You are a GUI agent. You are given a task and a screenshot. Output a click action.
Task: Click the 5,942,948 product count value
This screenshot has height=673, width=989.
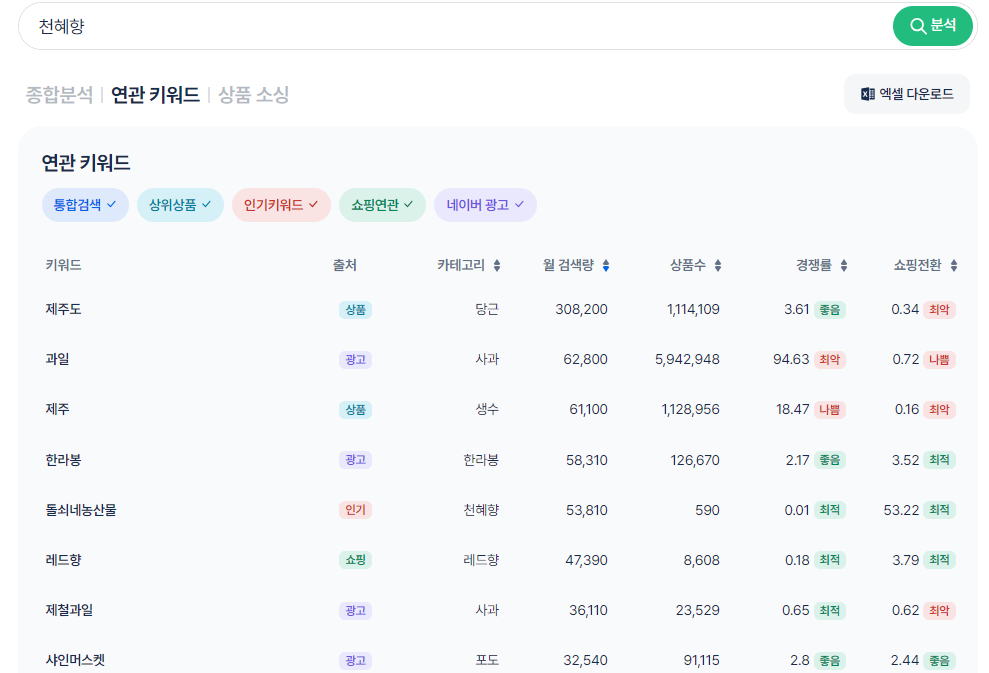click(x=687, y=359)
